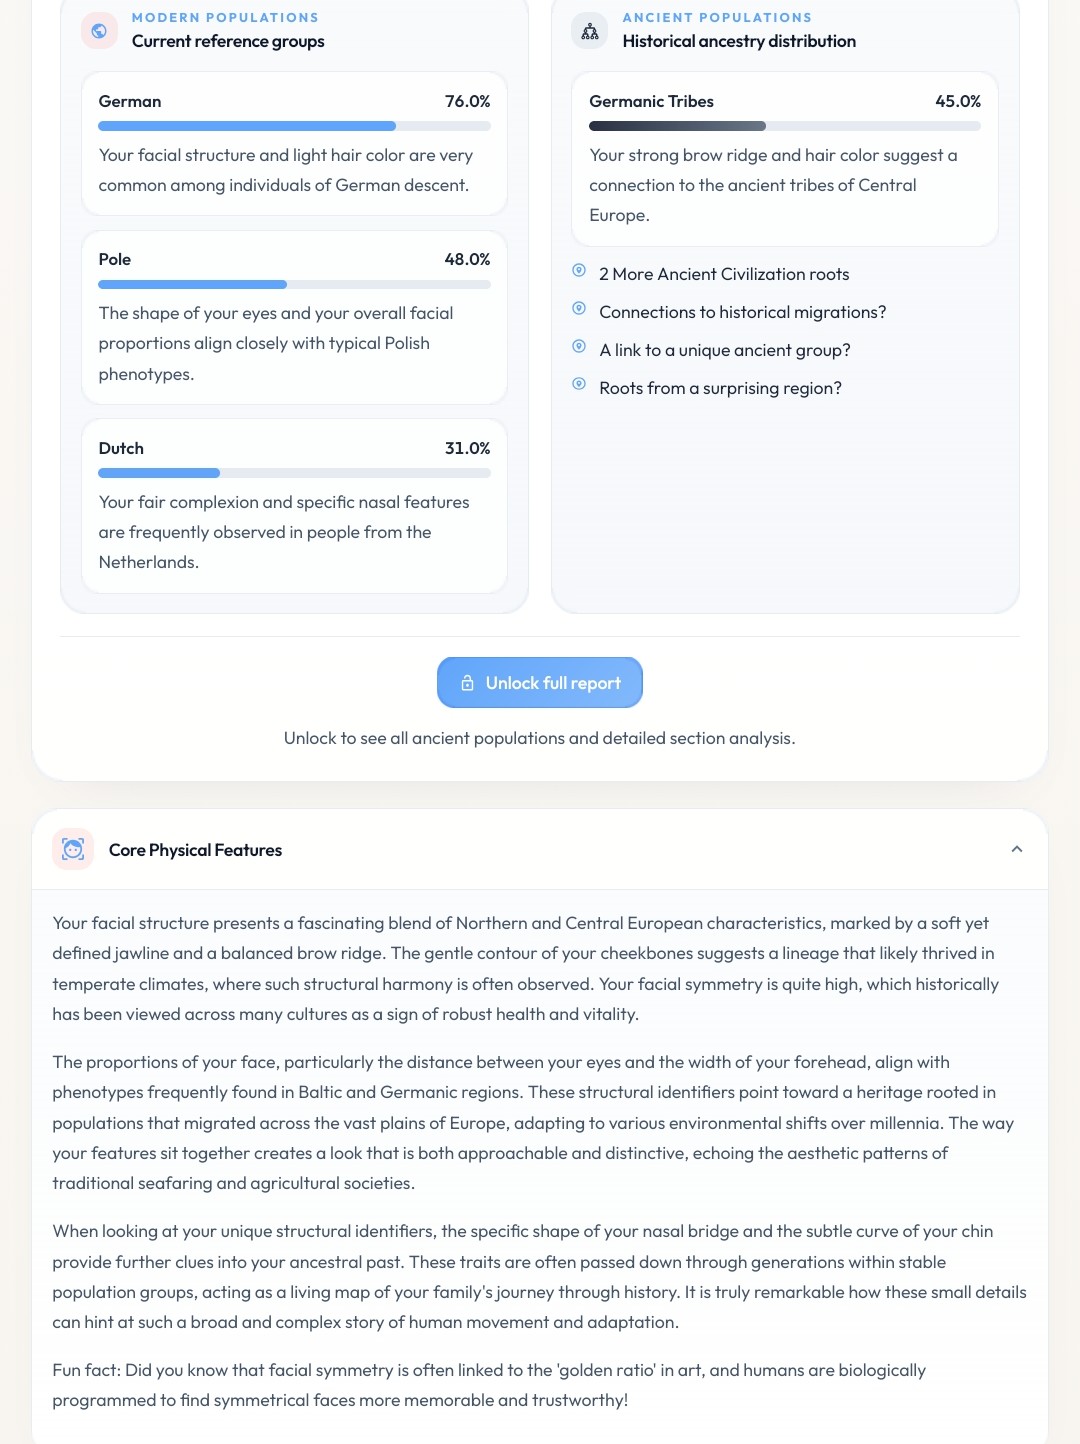Click the lock icon on Unlock button
The image size is (1080, 1444).
(467, 683)
